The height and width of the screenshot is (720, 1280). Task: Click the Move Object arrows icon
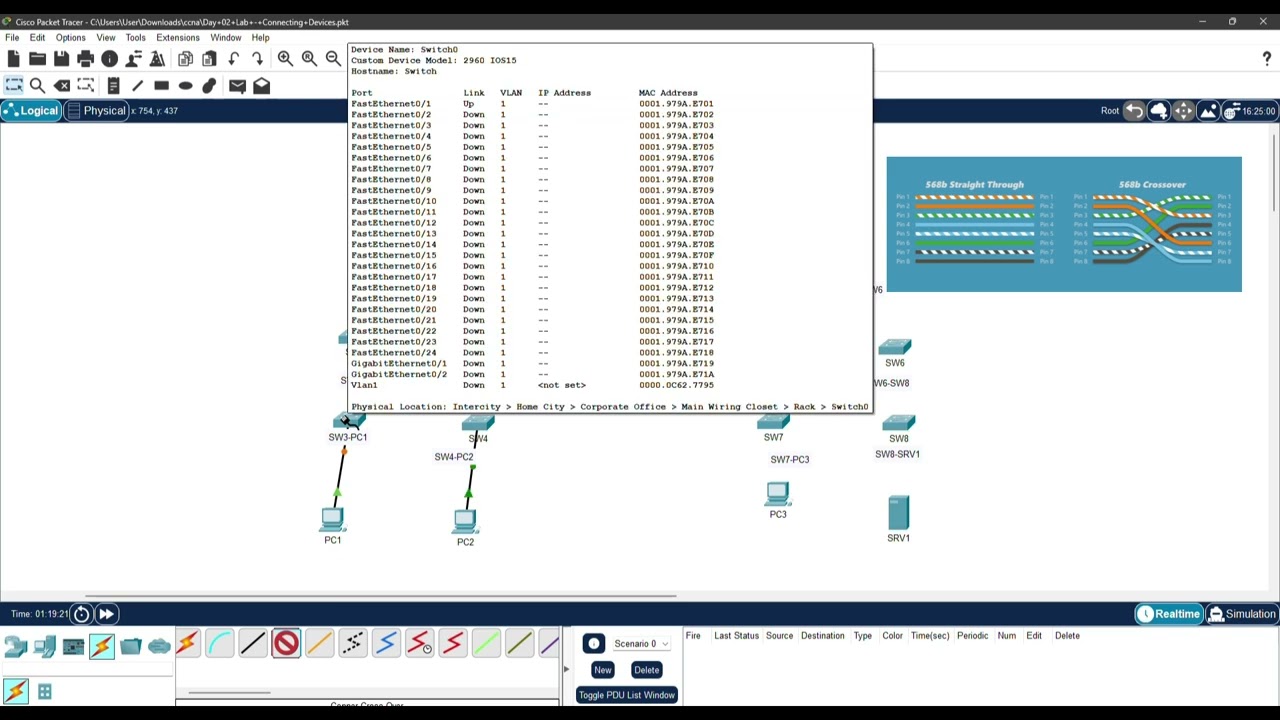[1183, 111]
